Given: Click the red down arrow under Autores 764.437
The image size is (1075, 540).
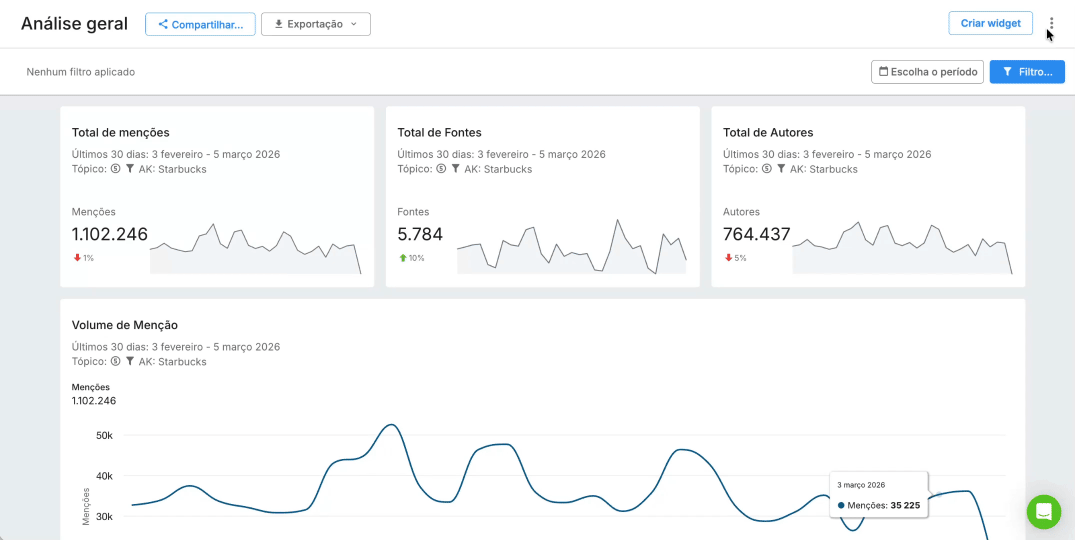Looking at the screenshot, I should (x=729, y=258).
